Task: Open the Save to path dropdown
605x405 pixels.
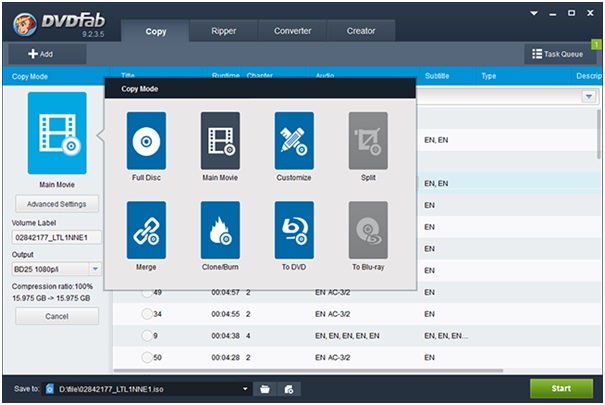Action: [x=245, y=389]
